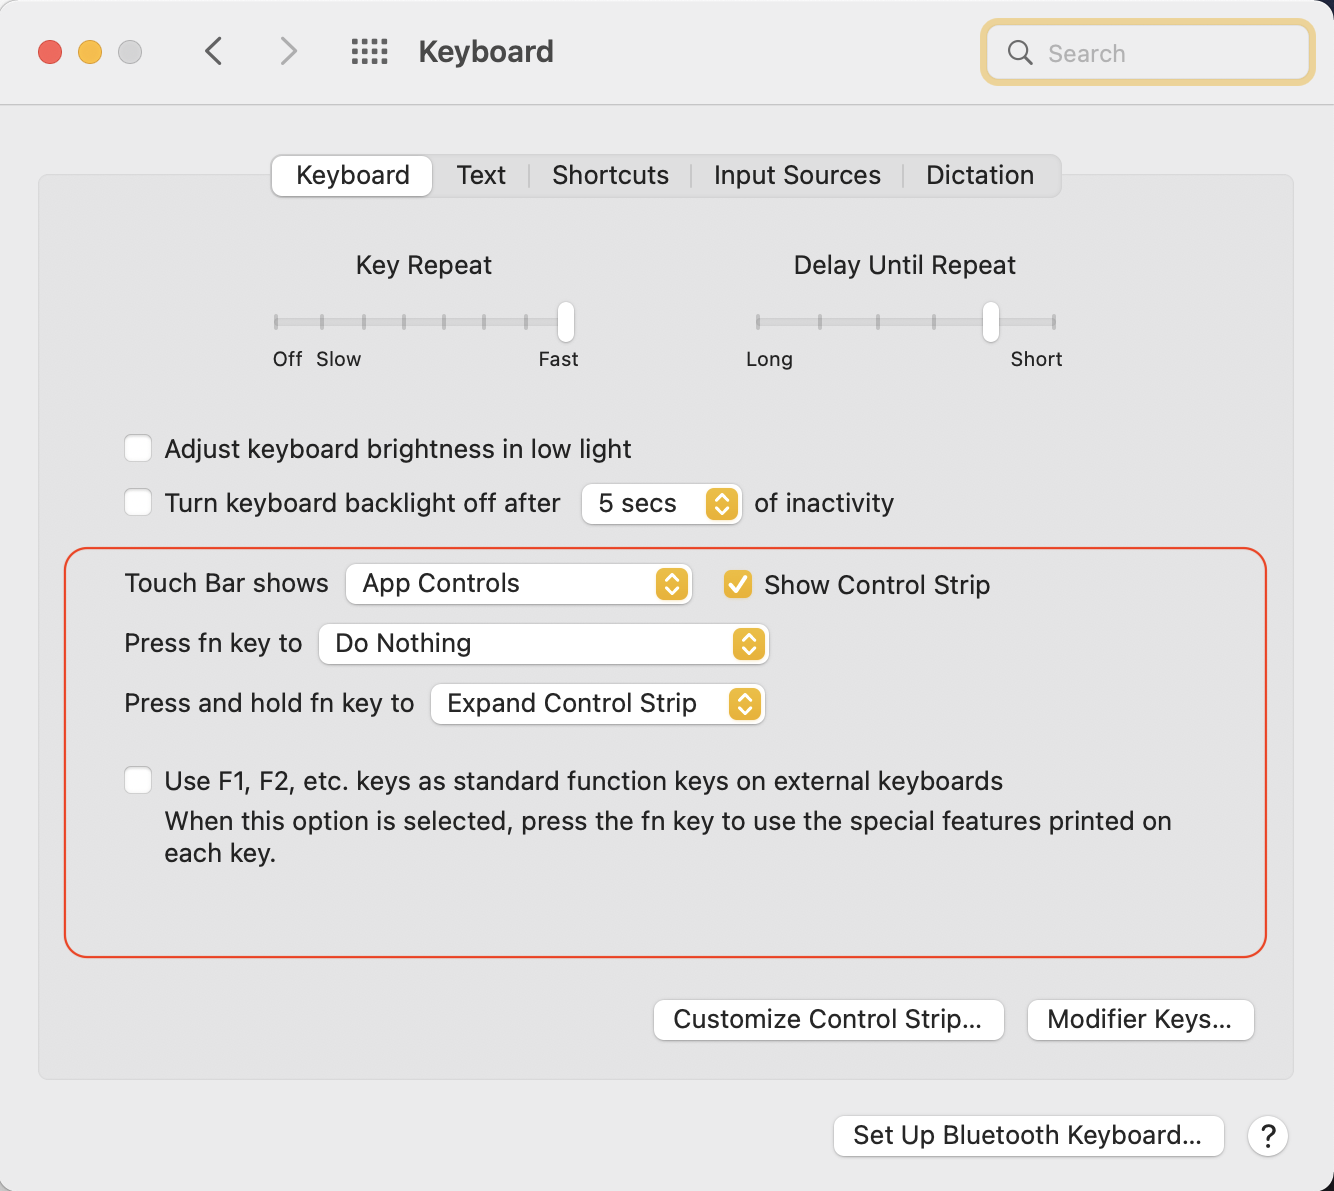Expand the Press and hold fn key dropdown
Screen dimensions: 1334x1191
tap(597, 704)
